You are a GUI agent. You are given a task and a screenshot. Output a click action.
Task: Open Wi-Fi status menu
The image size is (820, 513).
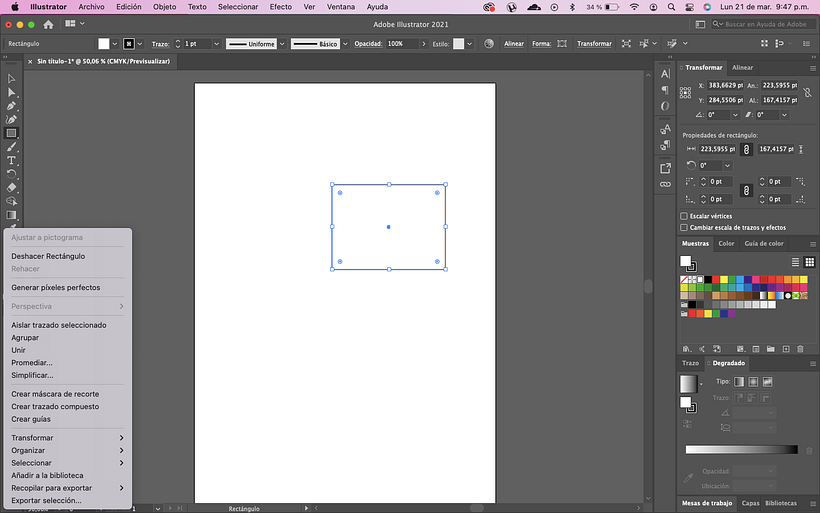click(x=634, y=7)
